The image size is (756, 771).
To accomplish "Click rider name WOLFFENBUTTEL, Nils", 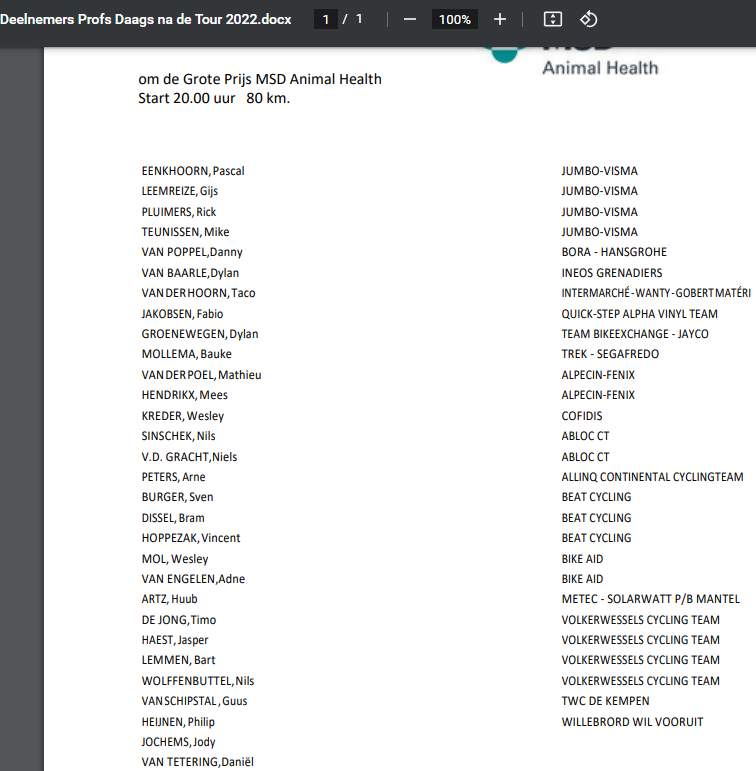I will [198, 681].
